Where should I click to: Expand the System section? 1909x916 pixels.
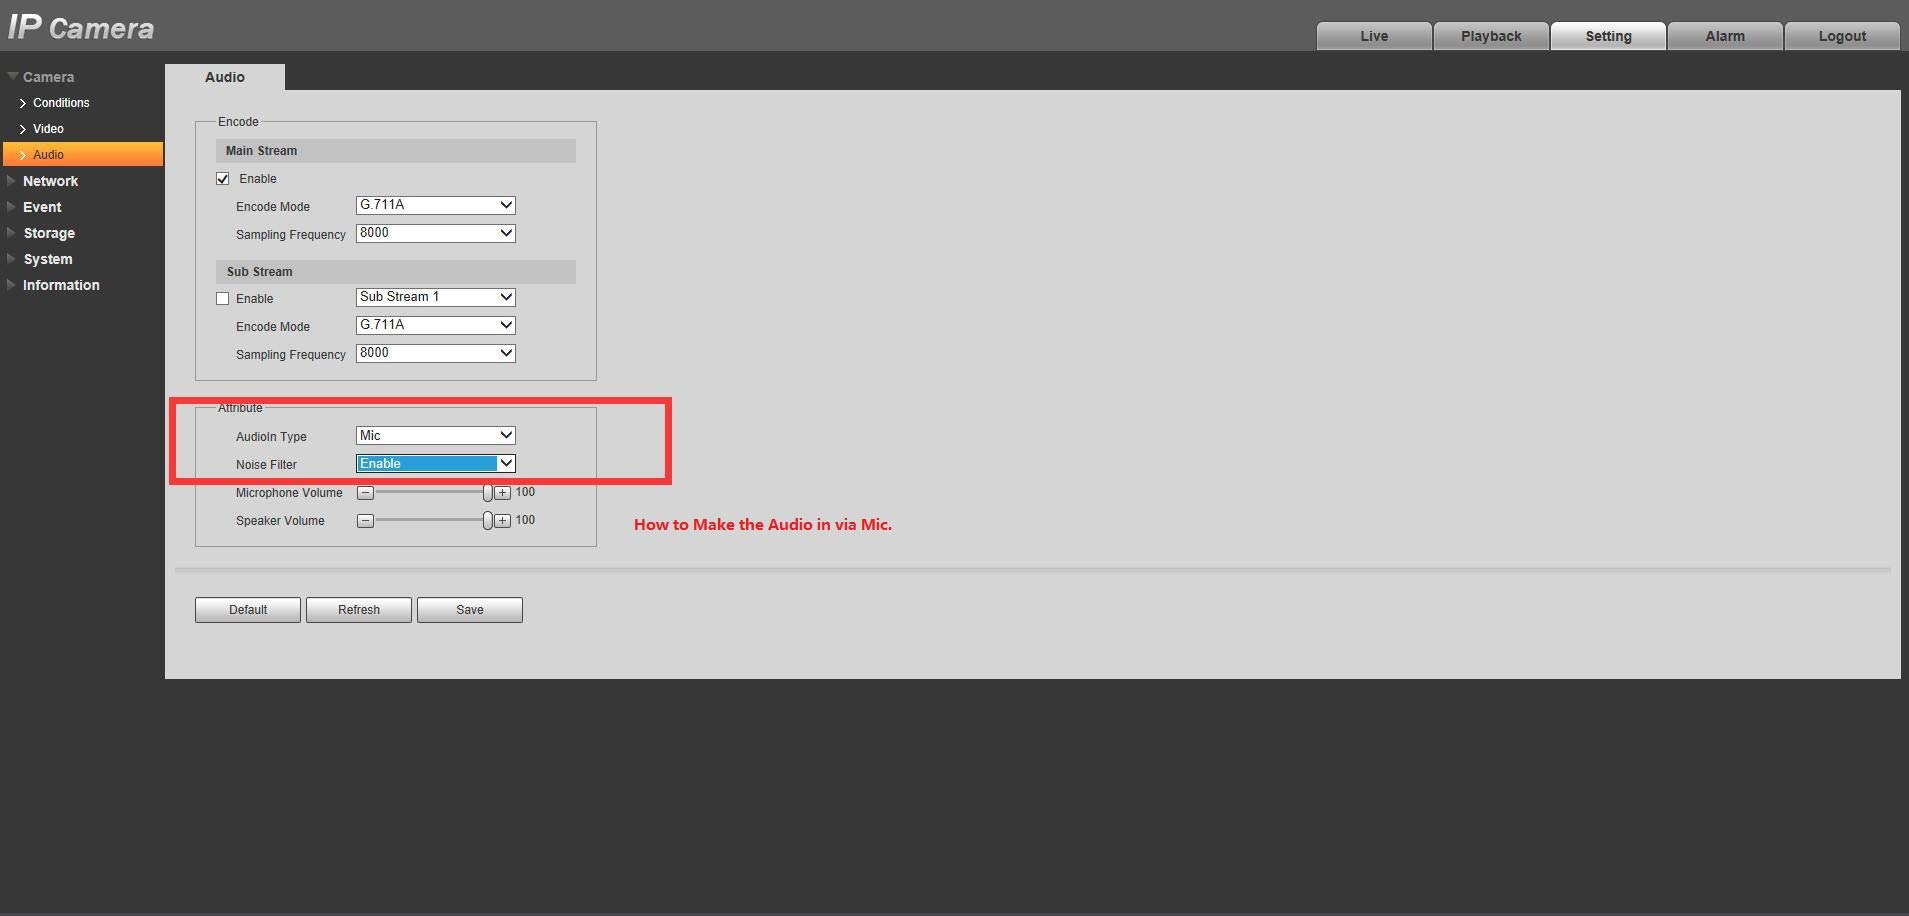coord(48,259)
